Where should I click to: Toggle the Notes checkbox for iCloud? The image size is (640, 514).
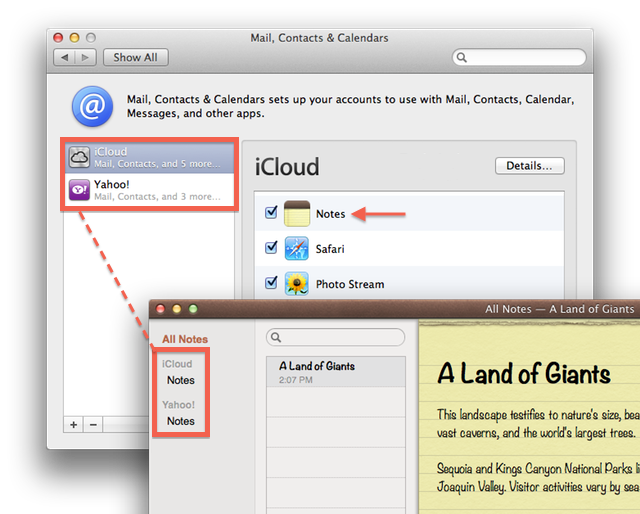[271, 212]
